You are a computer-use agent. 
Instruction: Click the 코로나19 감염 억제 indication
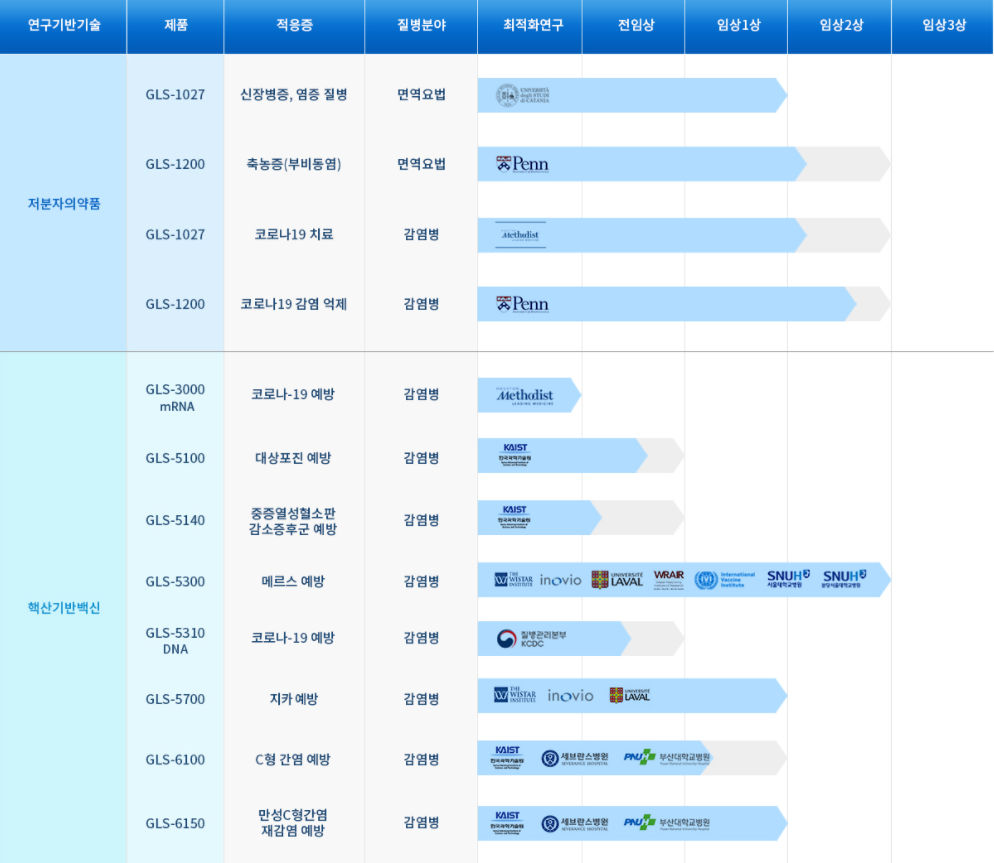[x=294, y=304]
